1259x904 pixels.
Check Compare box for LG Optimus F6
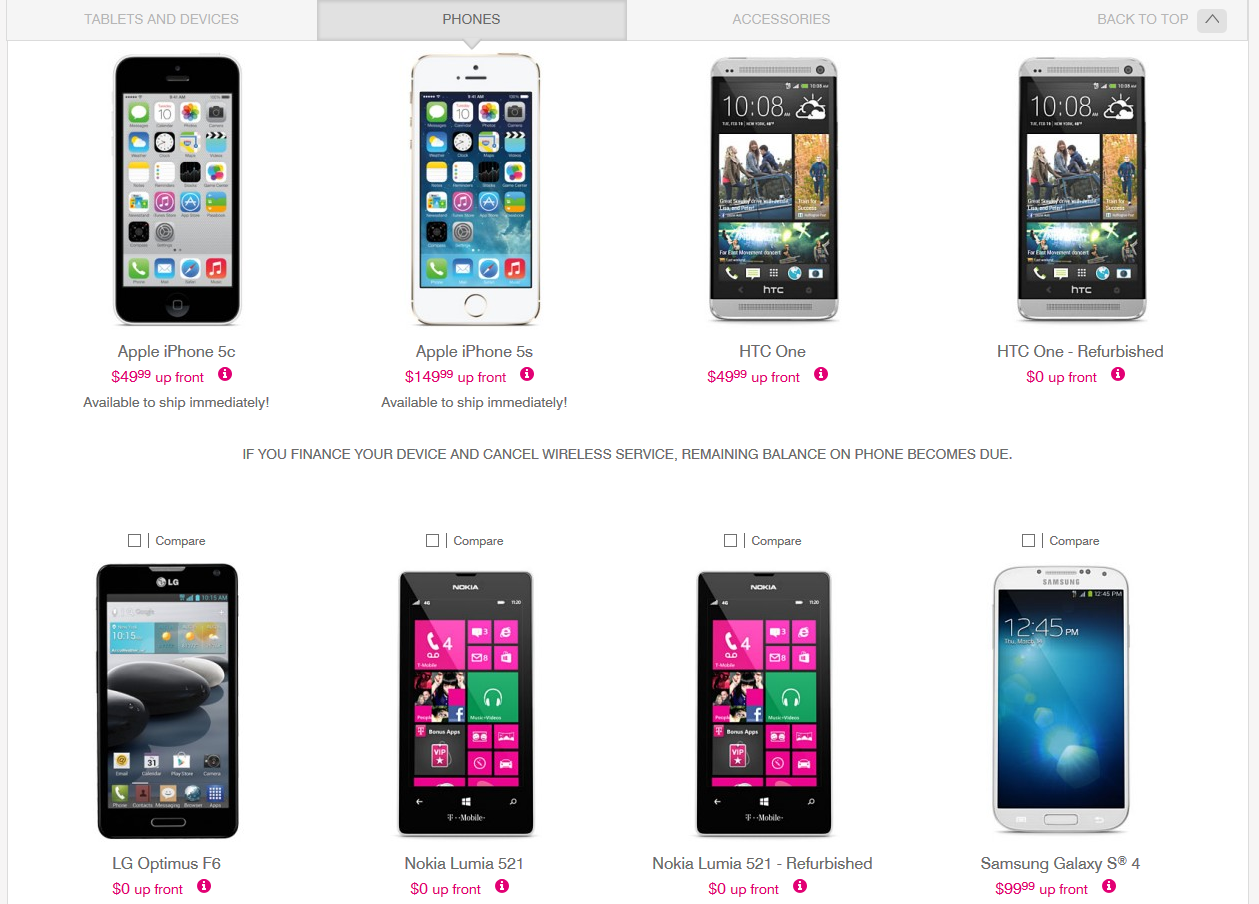[x=134, y=540]
